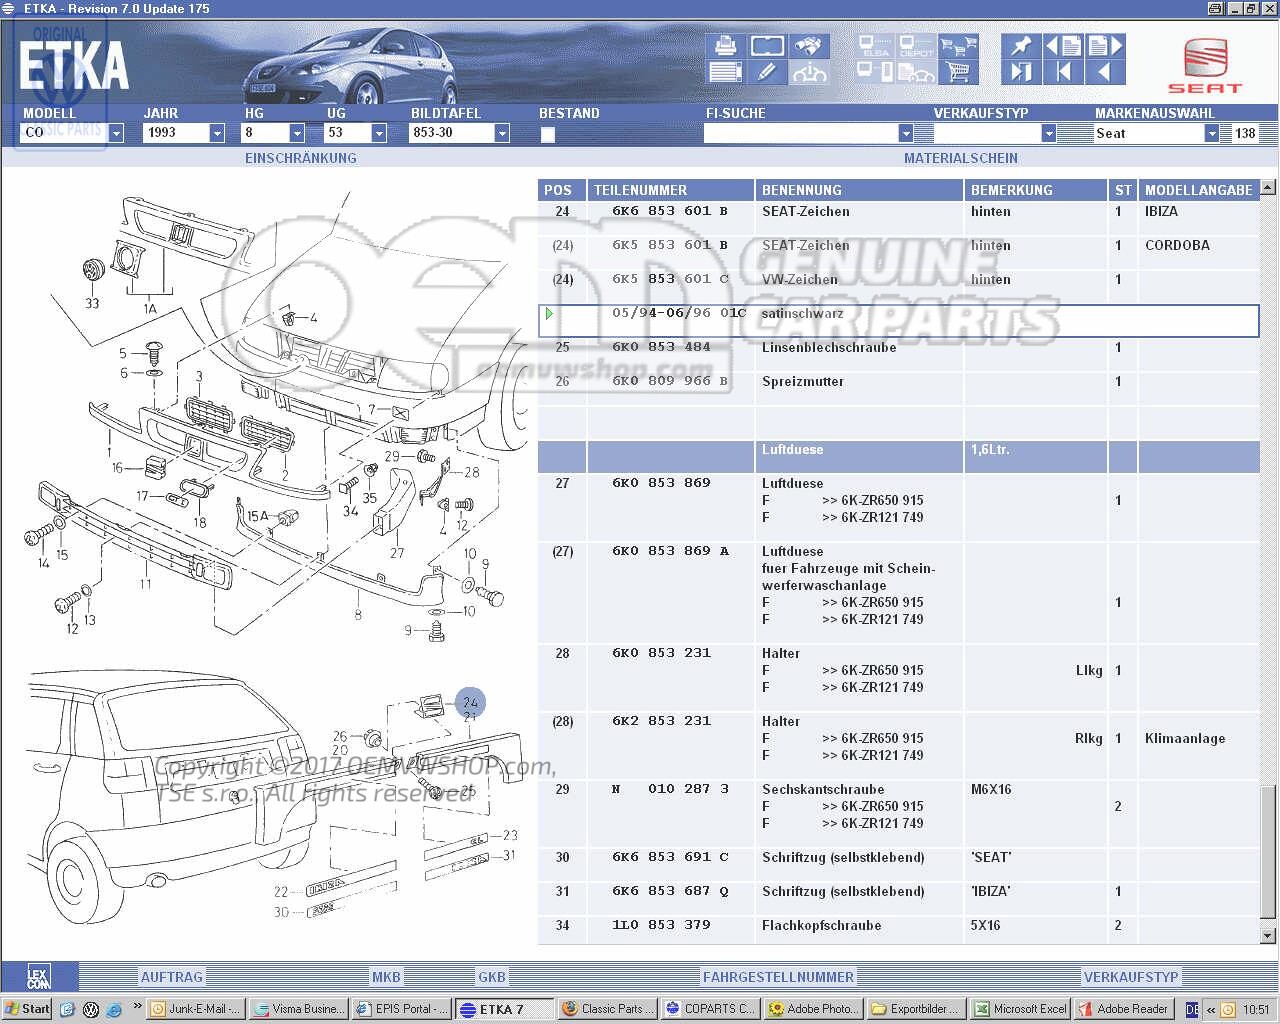Screen dimensions: 1280x1024
Task: Click the AUFTRAG tab at the bottom
Action: point(171,977)
